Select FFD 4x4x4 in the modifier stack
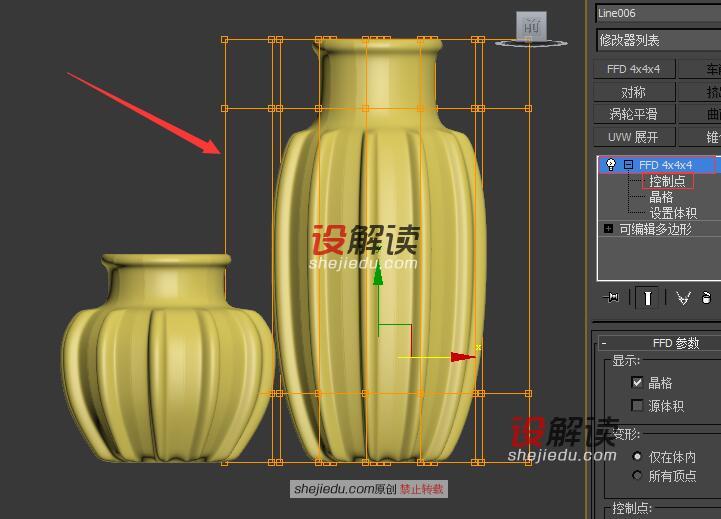This screenshot has height=519, width=721. (x=665, y=165)
